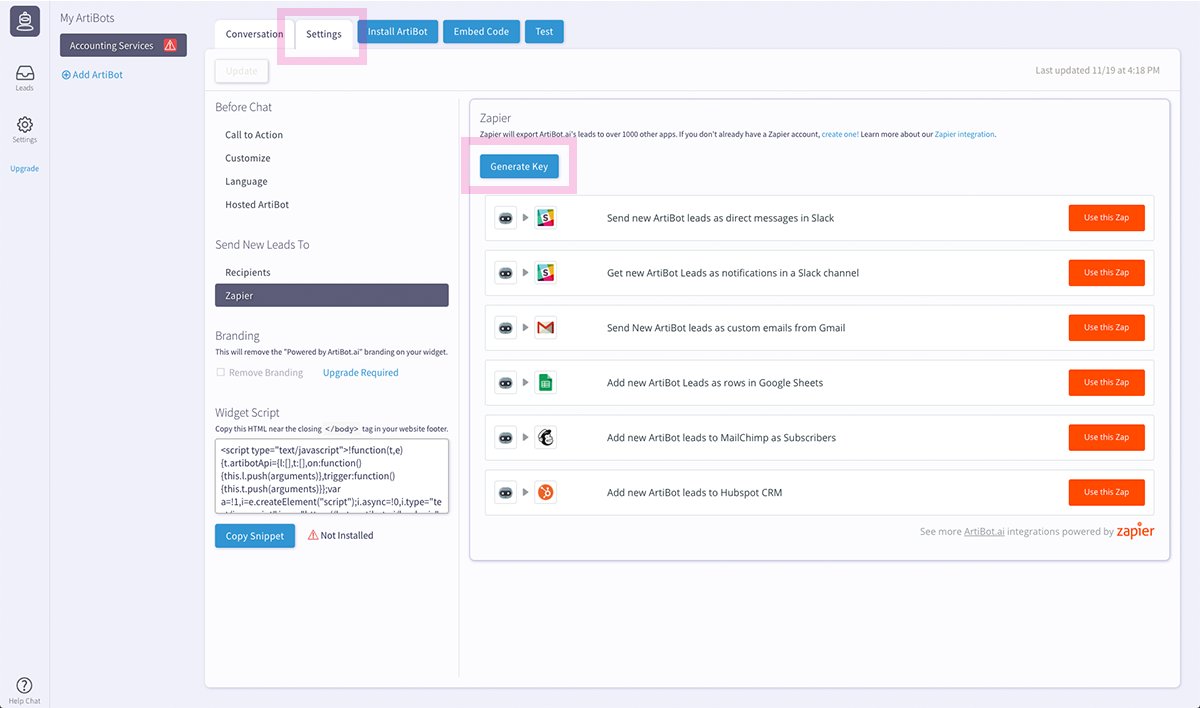The width and height of the screenshot is (1200, 708).
Task: Click the plus icon of Add ArtiBot
Action: [66, 75]
